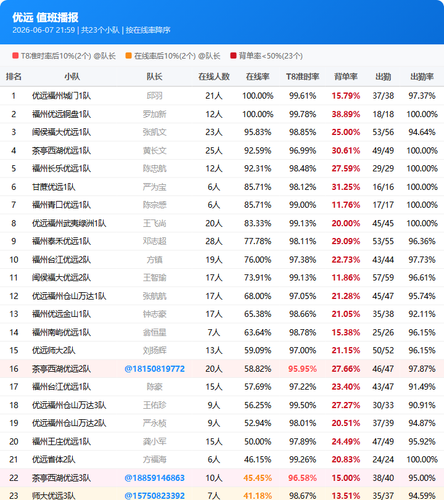Click the T8准时率 column header
Viewport: 444px width, 500px height.
pyautogui.click(x=303, y=77)
